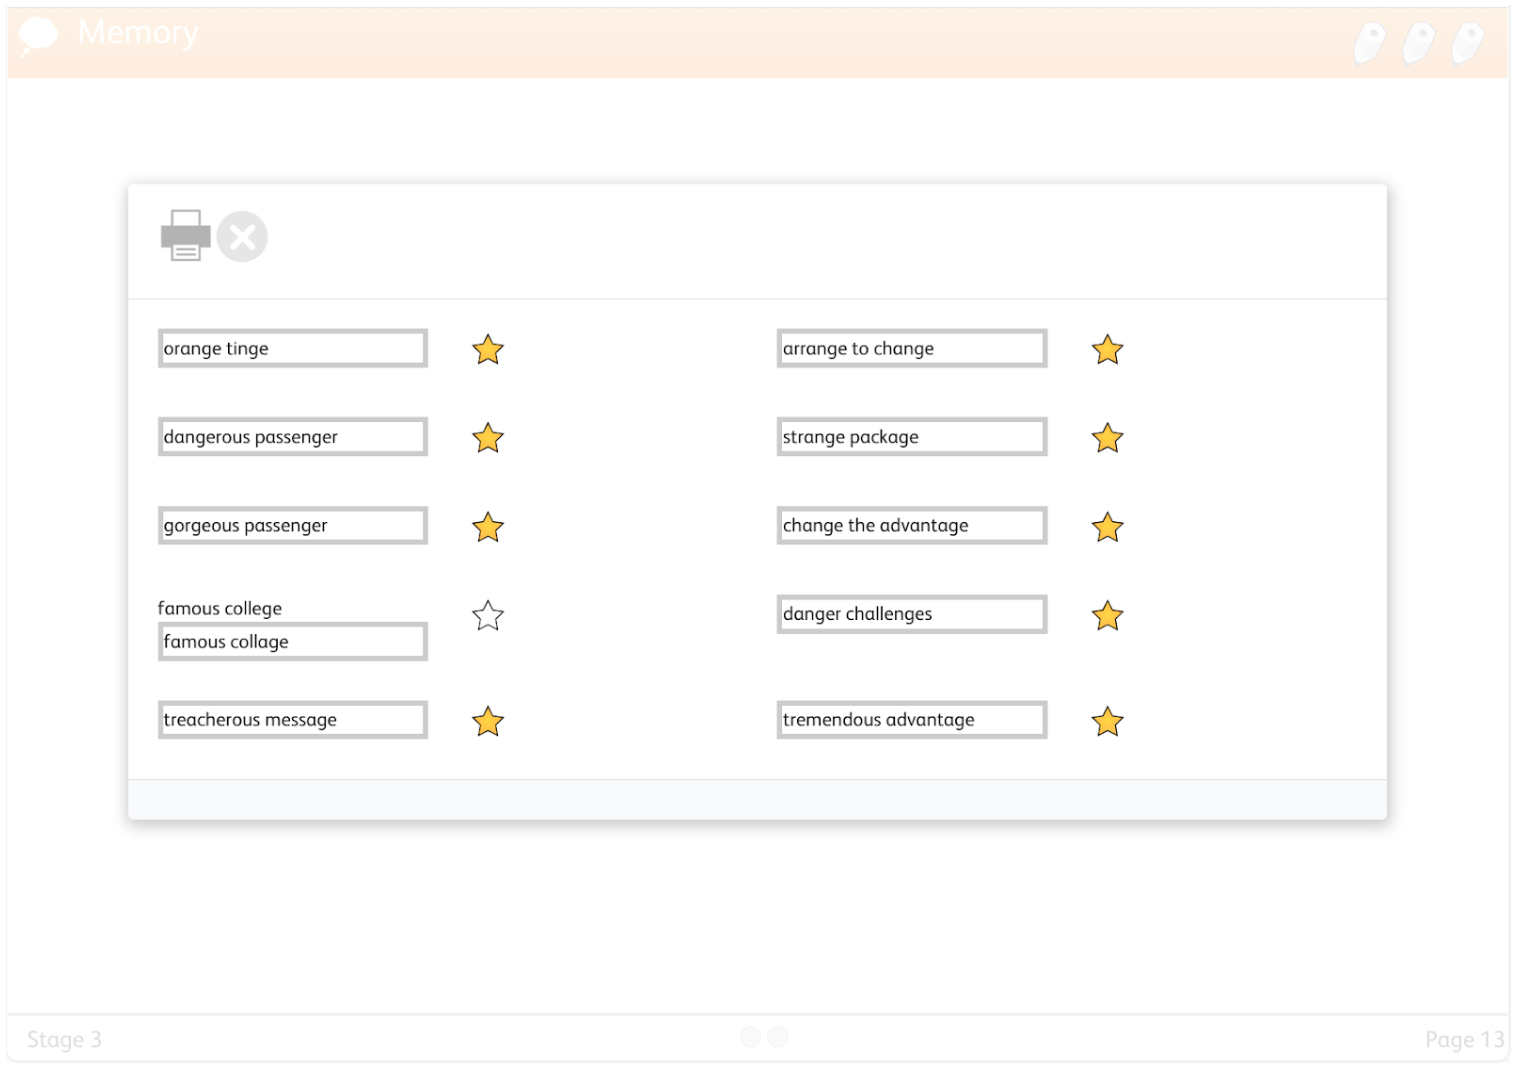Click the star next to 'strange package'
Screen dimensions: 1518x1070
[1107, 438]
